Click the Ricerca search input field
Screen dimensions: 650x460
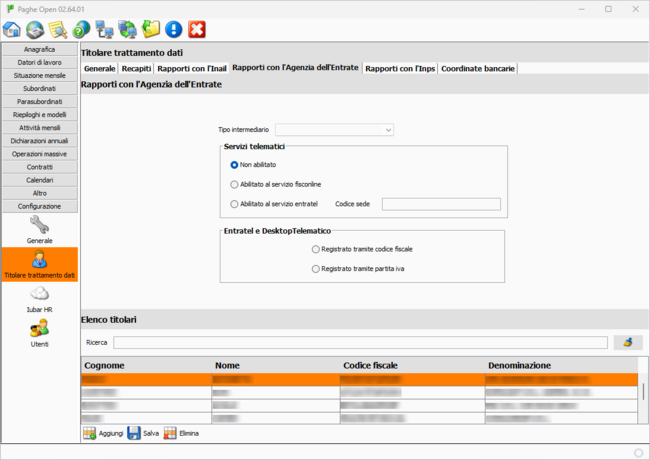coord(359,342)
